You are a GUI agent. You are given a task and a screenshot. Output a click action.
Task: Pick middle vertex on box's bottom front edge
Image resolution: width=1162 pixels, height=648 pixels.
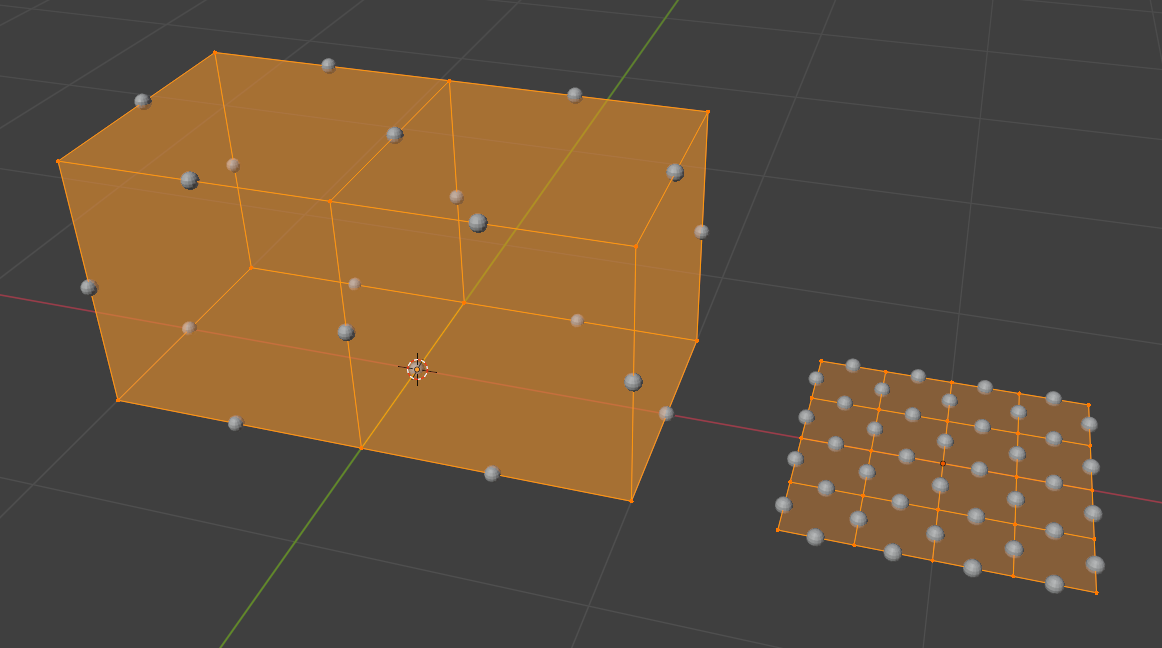pyautogui.click(x=361, y=448)
